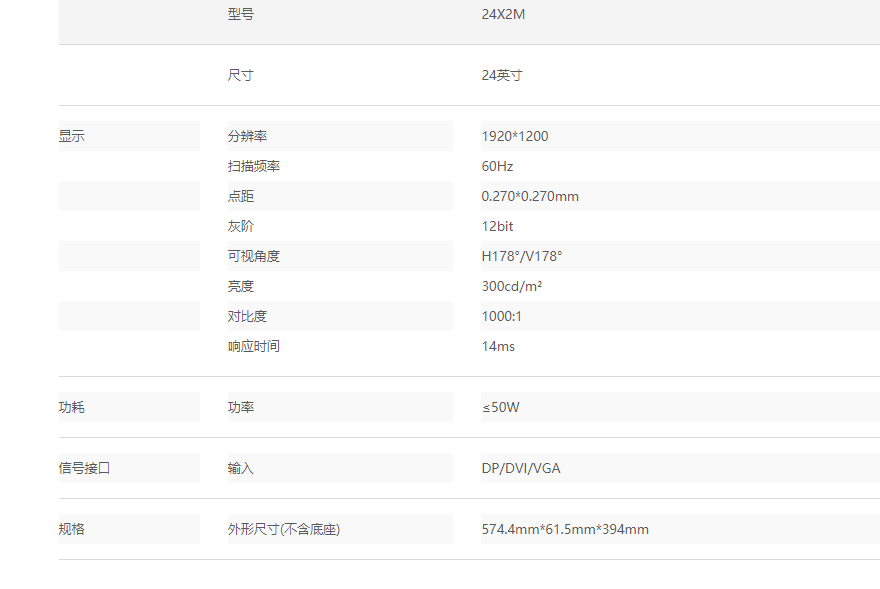
Task: Select response time value '14ms'
Action: pyautogui.click(x=498, y=346)
